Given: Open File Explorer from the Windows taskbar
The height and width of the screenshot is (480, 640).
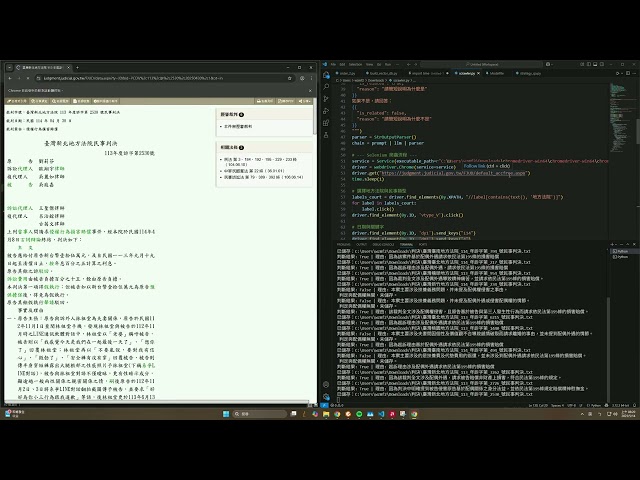Looking at the screenshot, I should [x=326, y=414].
